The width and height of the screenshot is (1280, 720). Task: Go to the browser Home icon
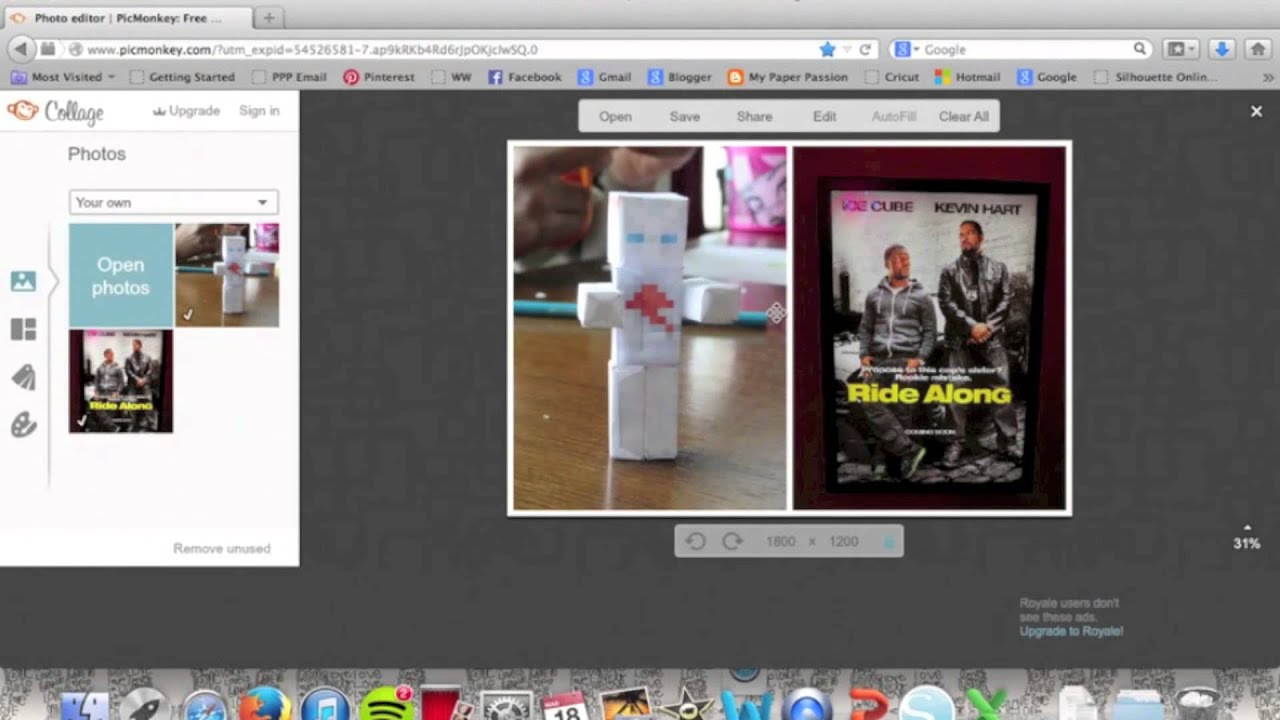click(x=1258, y=49)
